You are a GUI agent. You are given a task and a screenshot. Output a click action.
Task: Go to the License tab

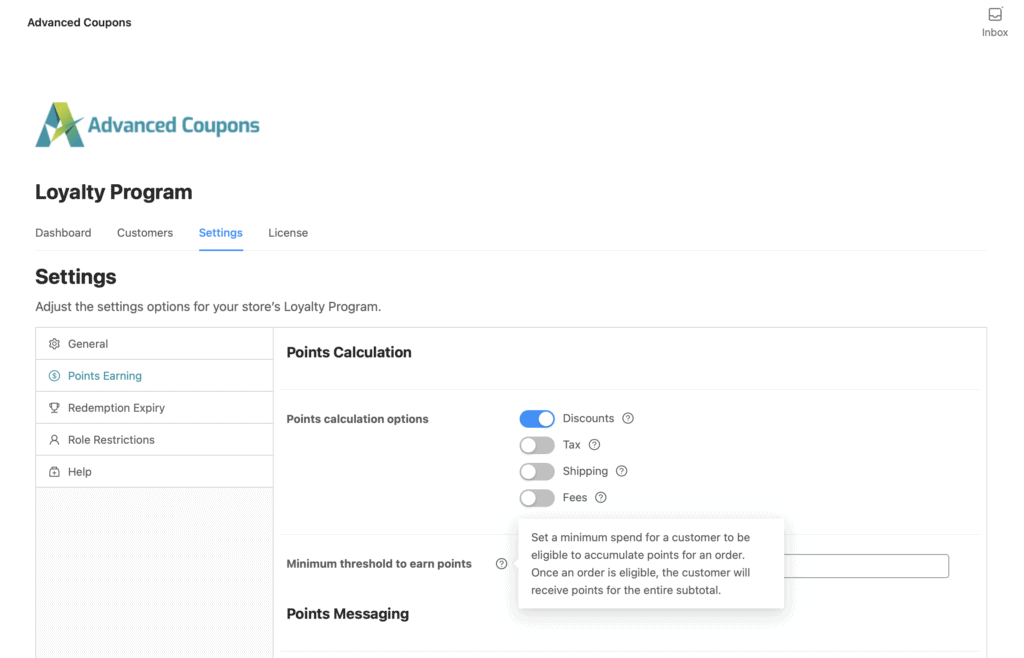click(288, 233)
